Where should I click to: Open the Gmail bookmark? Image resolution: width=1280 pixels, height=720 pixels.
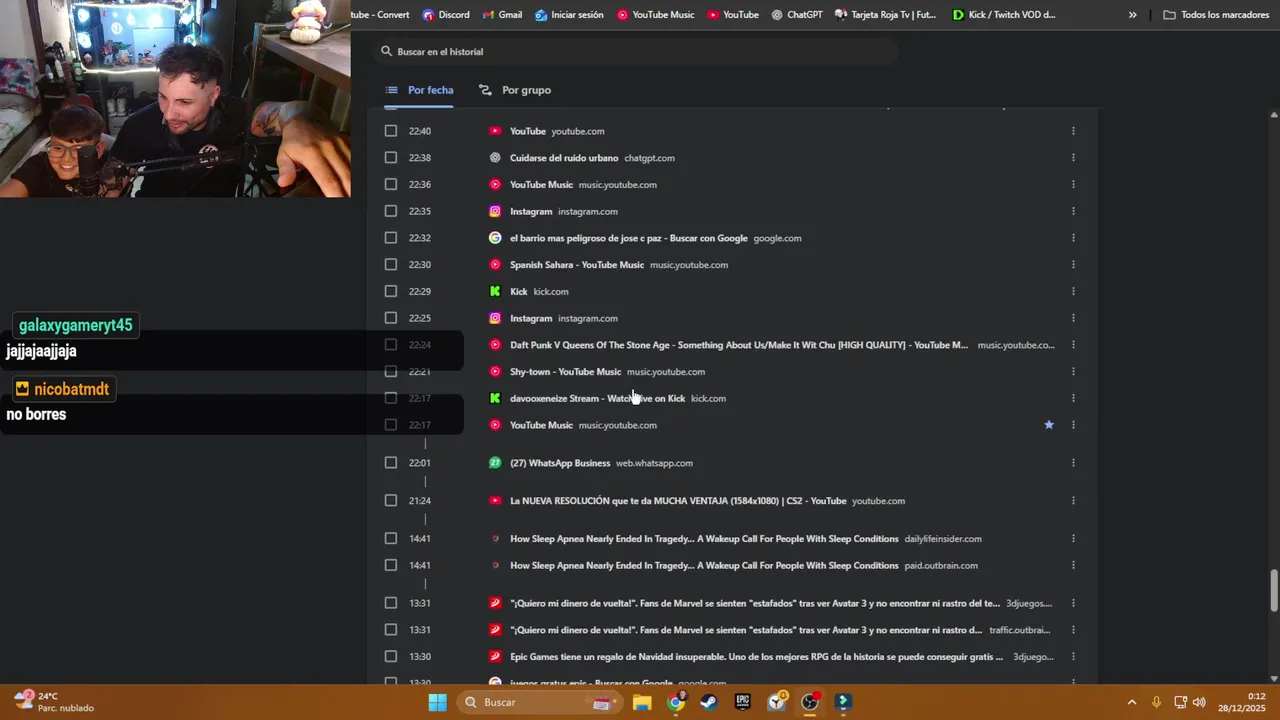click(502, 15)
